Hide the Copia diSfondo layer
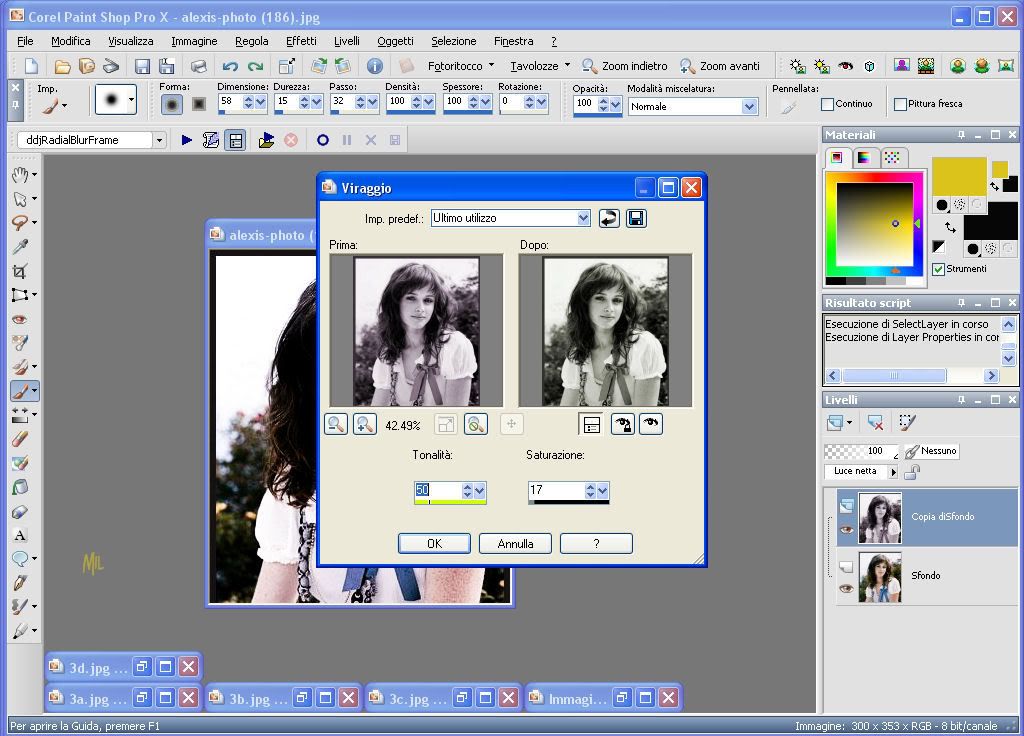The height and width of the screenshot is (736, 1024). click(x=846, y=529)
